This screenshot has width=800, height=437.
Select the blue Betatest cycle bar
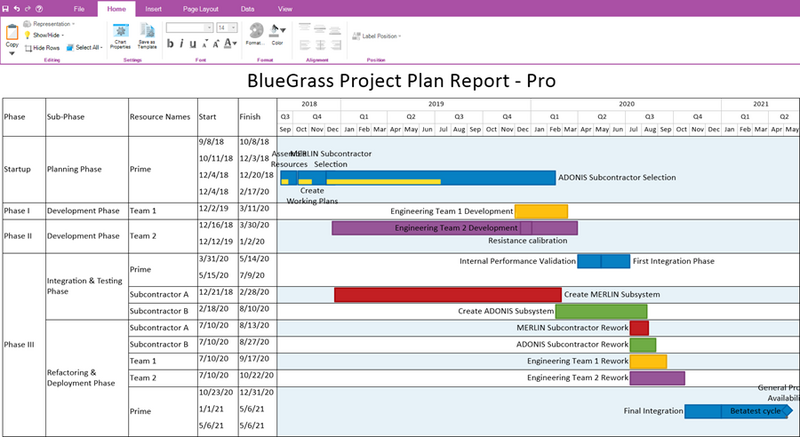click(x=754, y=411)
